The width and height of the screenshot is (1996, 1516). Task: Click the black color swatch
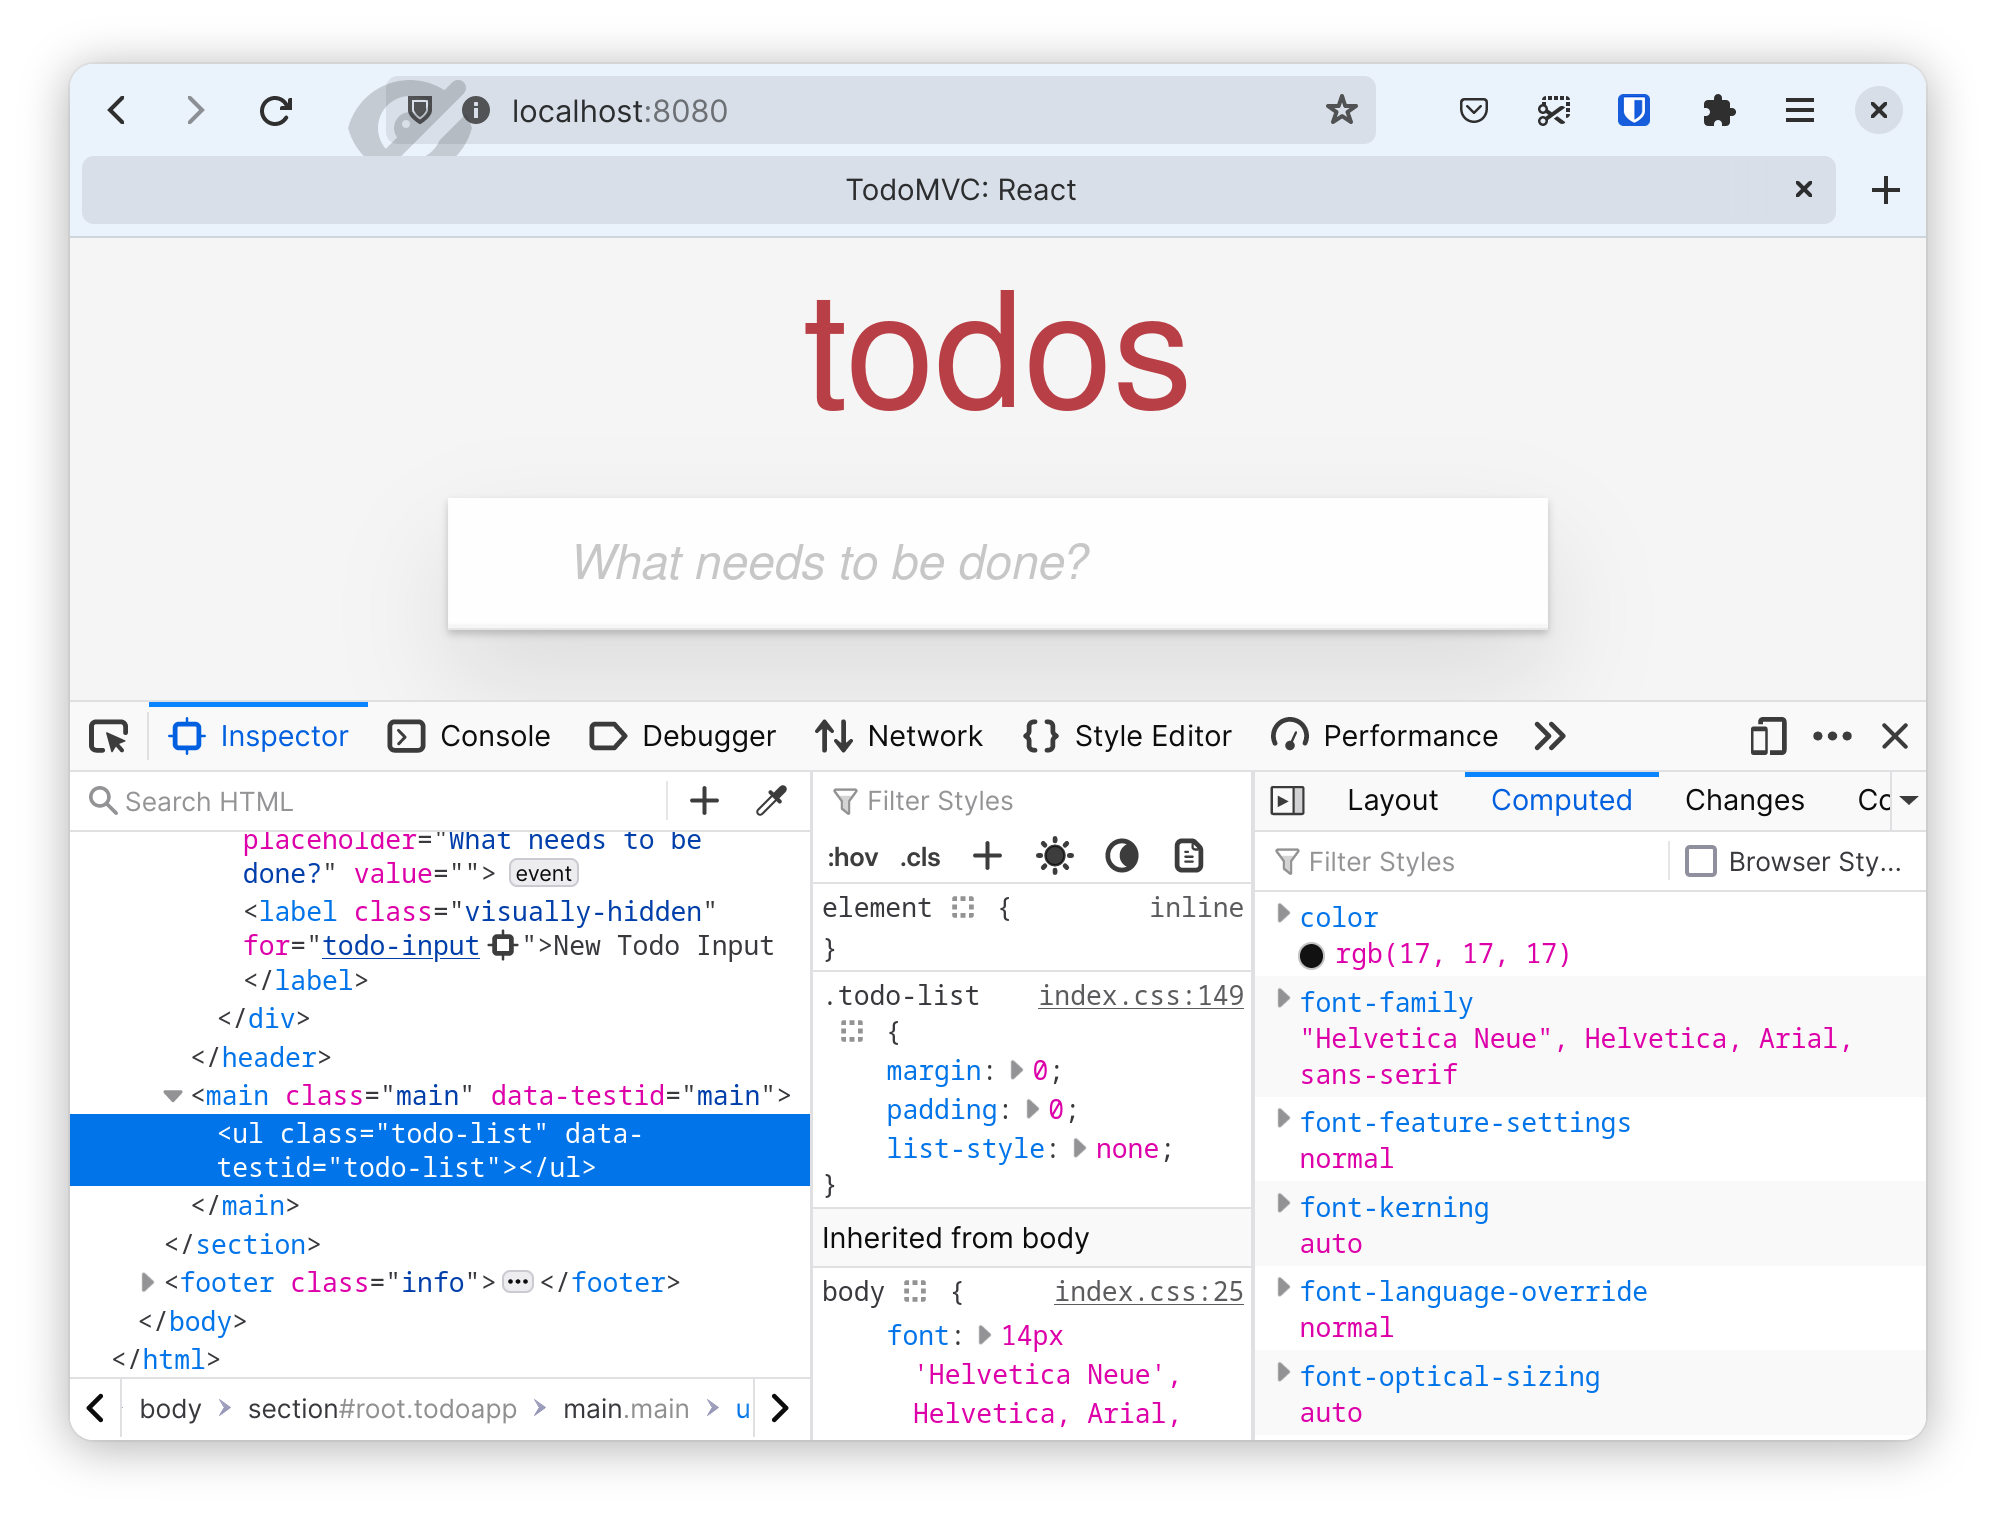coord(1311,955)
